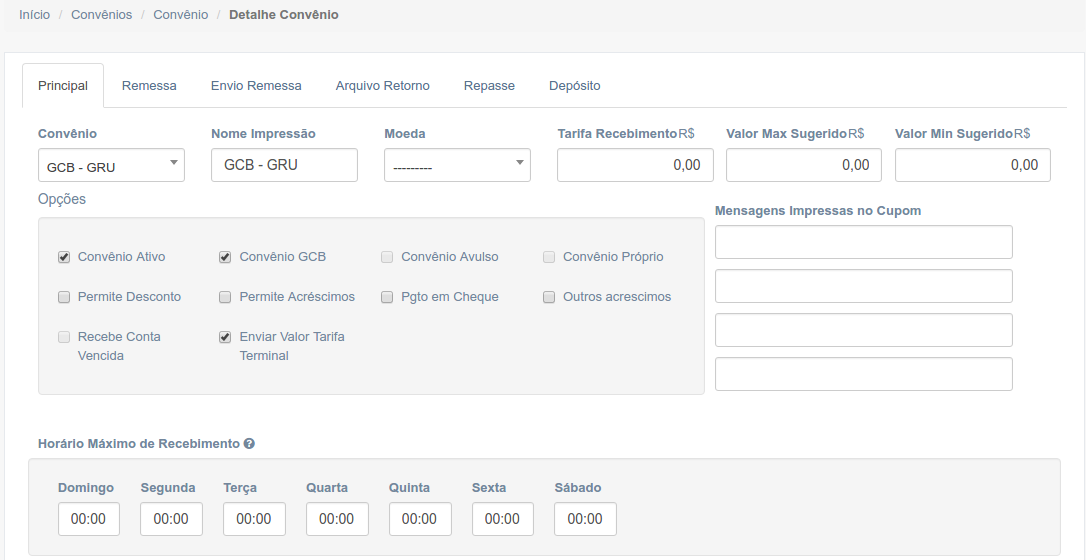Image resolution: width=1086 pixels, height=560 pixels.
Task: Toggle the Permite Acréscimos checkbox
Action: tap(225, 297)
